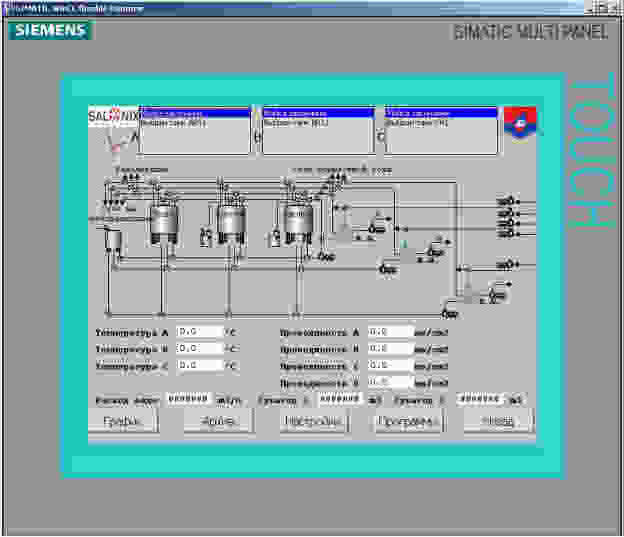The image size is (624, 537).
Task: Click the pump below tank C outlet
Action: [x=326, y=257]
